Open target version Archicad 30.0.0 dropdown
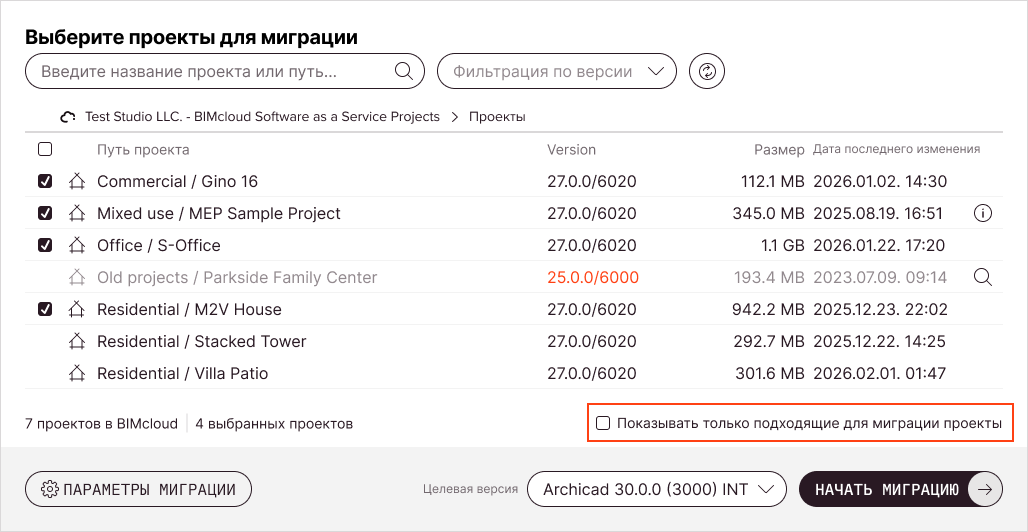The width and height of the screenshot is (1028, 532). [656, 489]
